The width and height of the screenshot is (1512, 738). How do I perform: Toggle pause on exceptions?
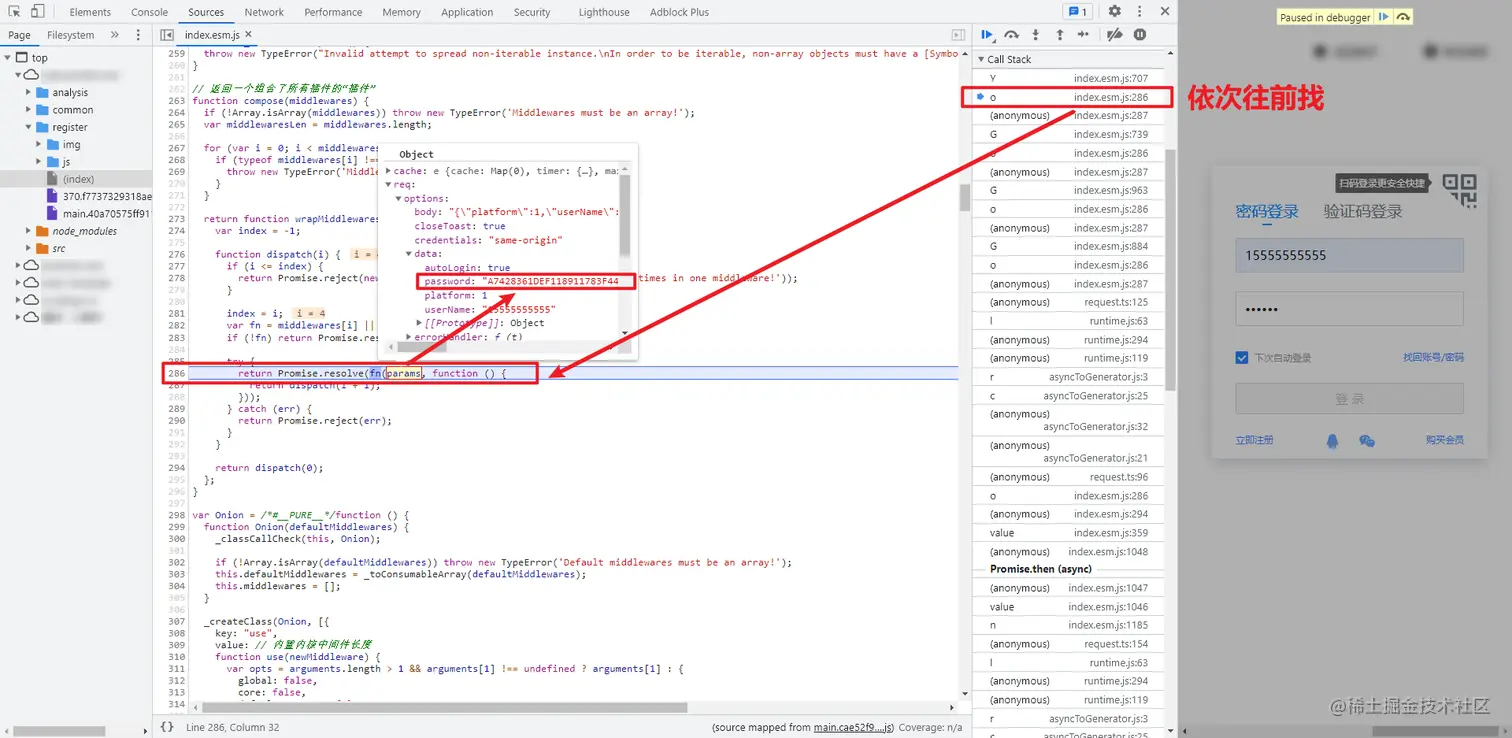point(1140,35)
